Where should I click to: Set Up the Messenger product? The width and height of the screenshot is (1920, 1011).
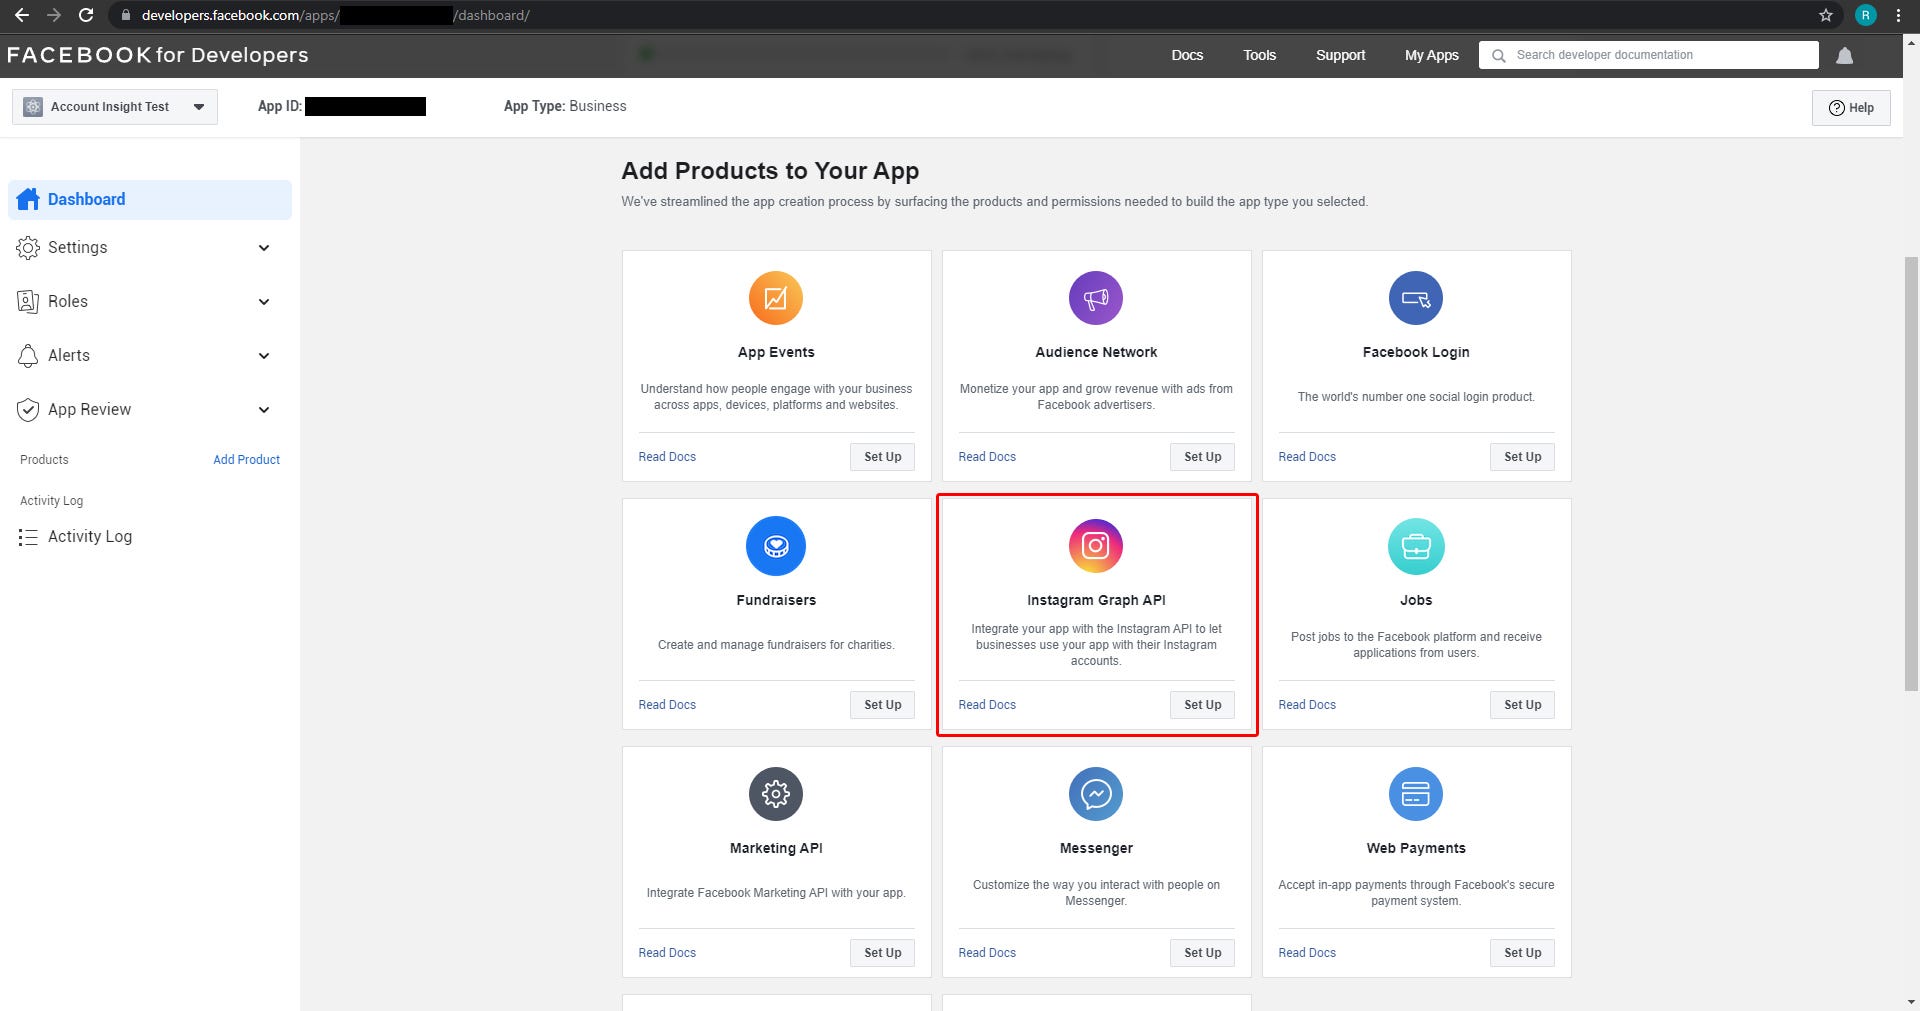[1202, 953]
